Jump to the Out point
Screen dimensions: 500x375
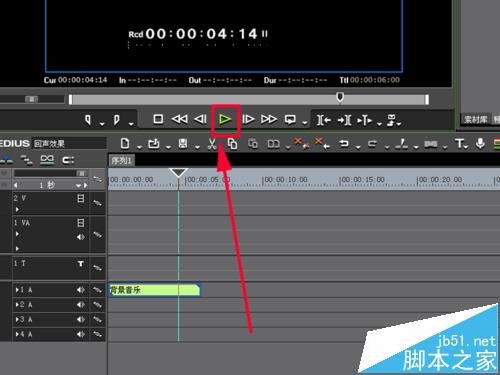coord(344,120)
